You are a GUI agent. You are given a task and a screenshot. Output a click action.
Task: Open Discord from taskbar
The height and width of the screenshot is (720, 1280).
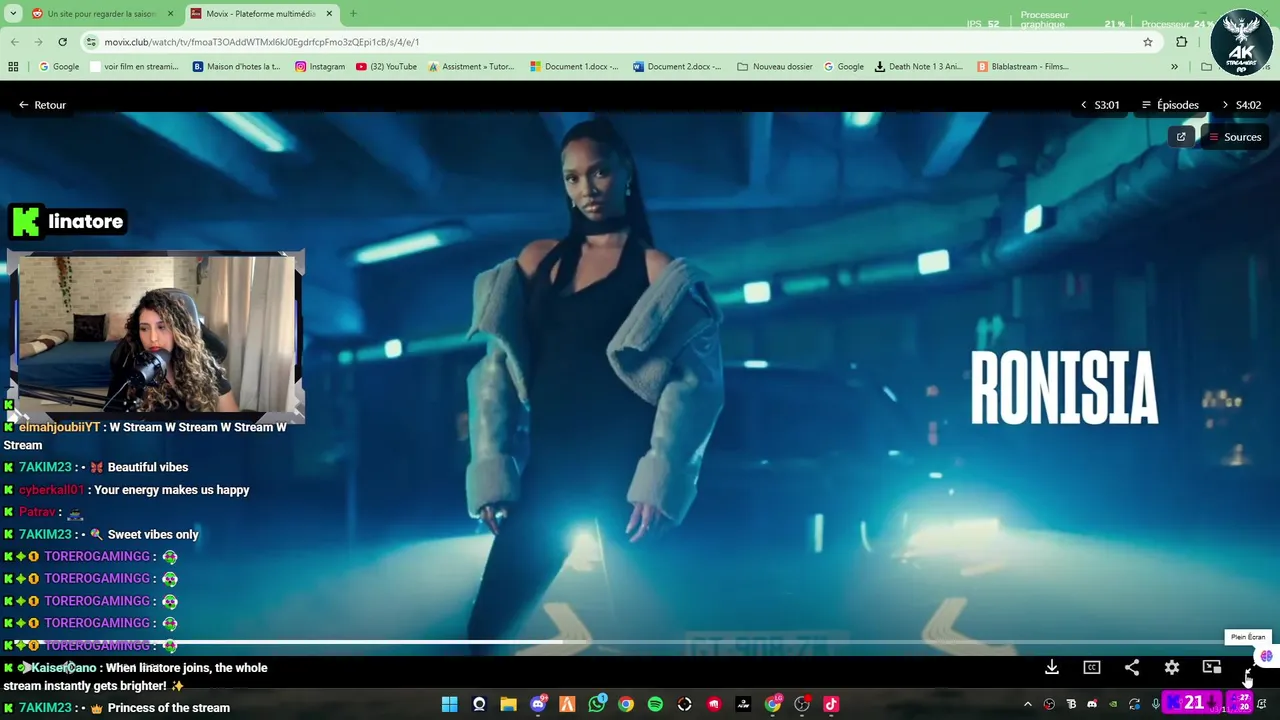coord(538,704)
